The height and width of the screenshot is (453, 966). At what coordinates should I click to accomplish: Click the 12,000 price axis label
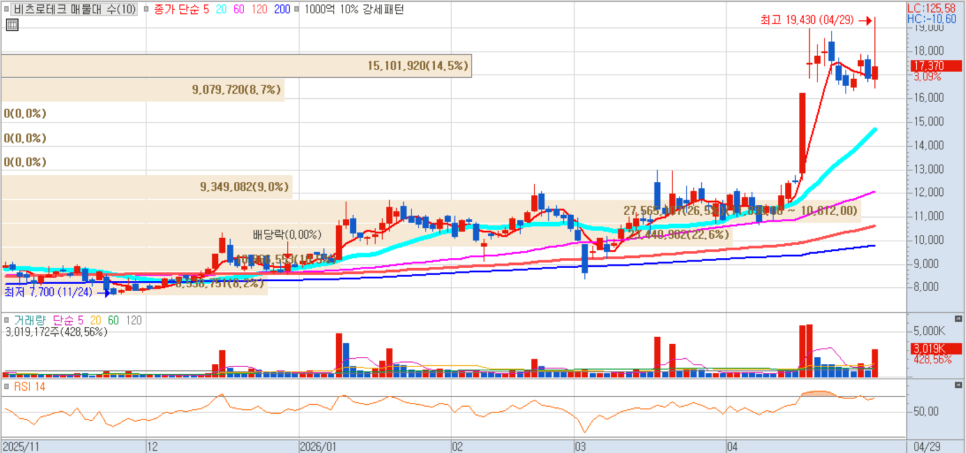click(x=928, y=192)
